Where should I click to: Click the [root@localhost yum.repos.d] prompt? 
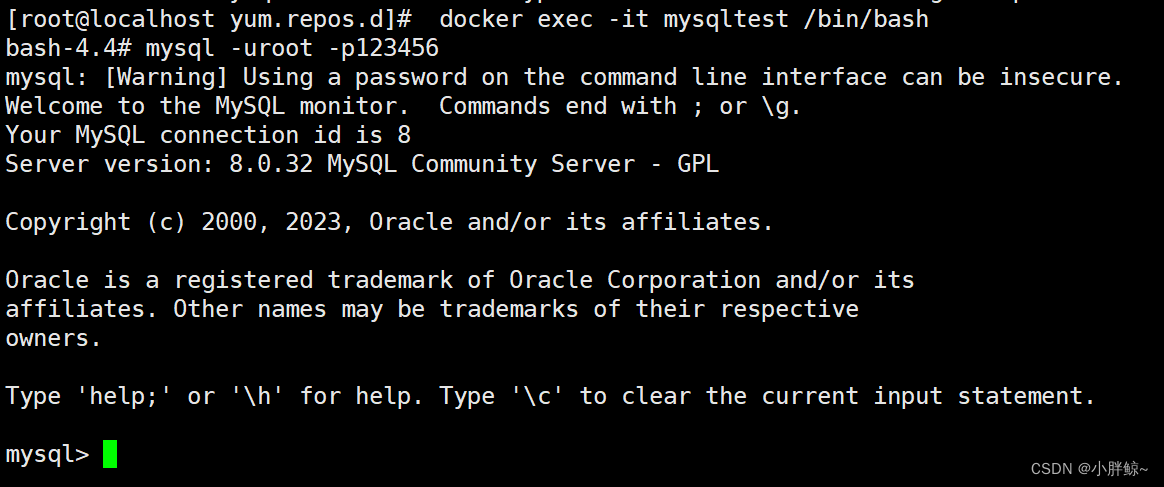pos(209,19)
